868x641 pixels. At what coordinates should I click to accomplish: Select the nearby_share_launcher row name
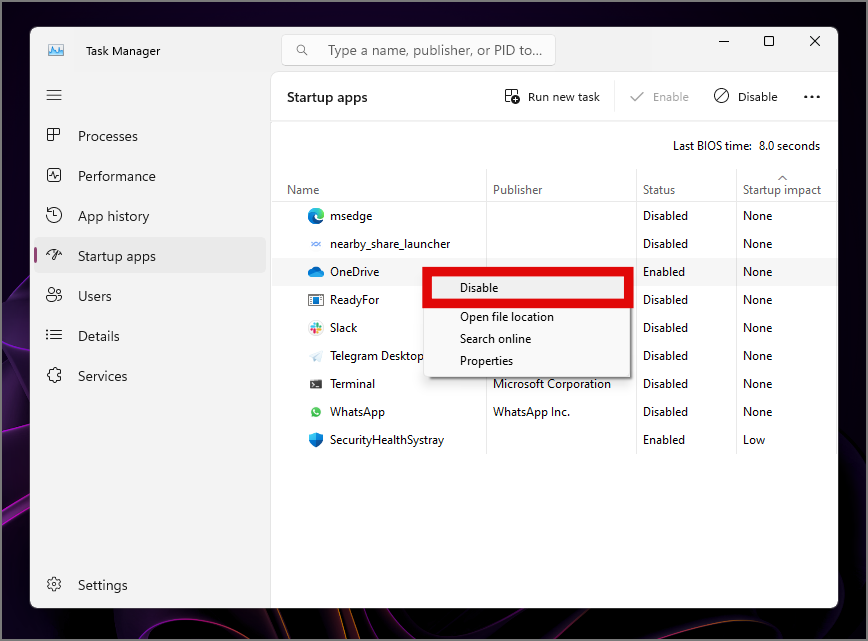pos(390,244)
